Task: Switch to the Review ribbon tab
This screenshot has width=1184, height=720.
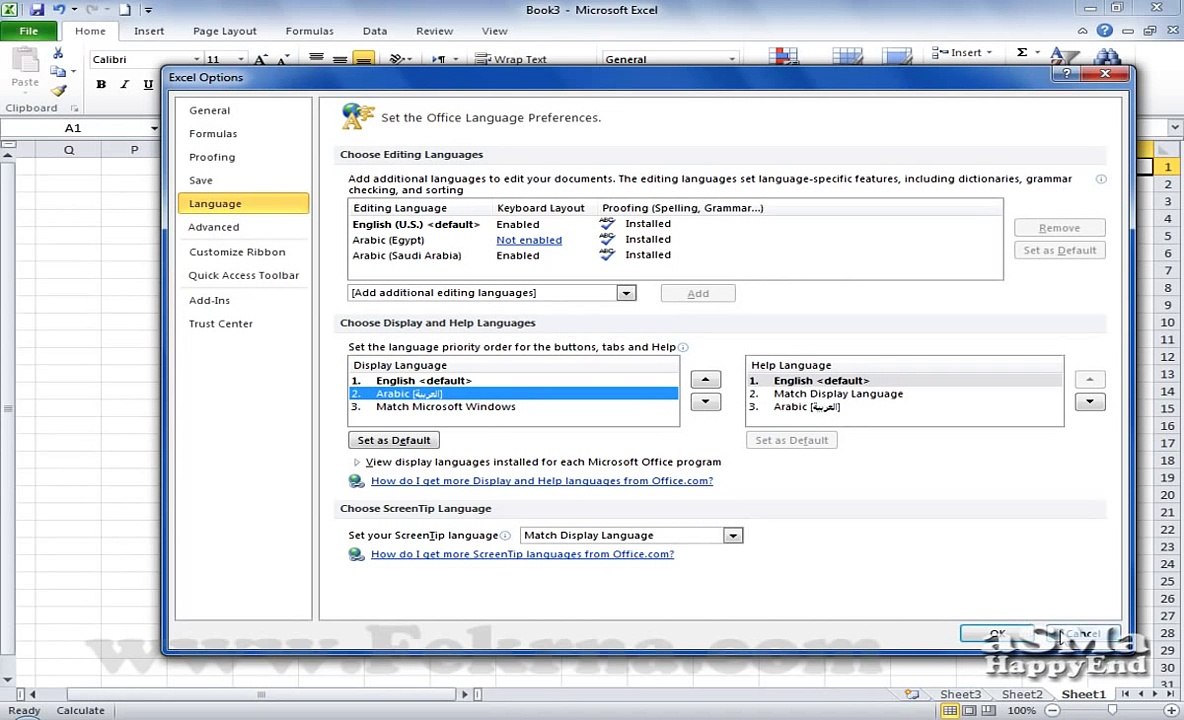Action: click(x=434, y=31)
